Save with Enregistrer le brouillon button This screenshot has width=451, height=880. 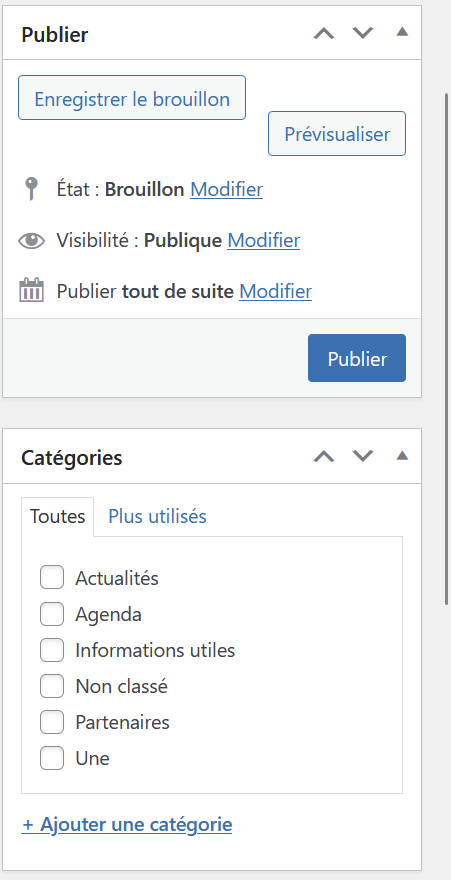132,98
